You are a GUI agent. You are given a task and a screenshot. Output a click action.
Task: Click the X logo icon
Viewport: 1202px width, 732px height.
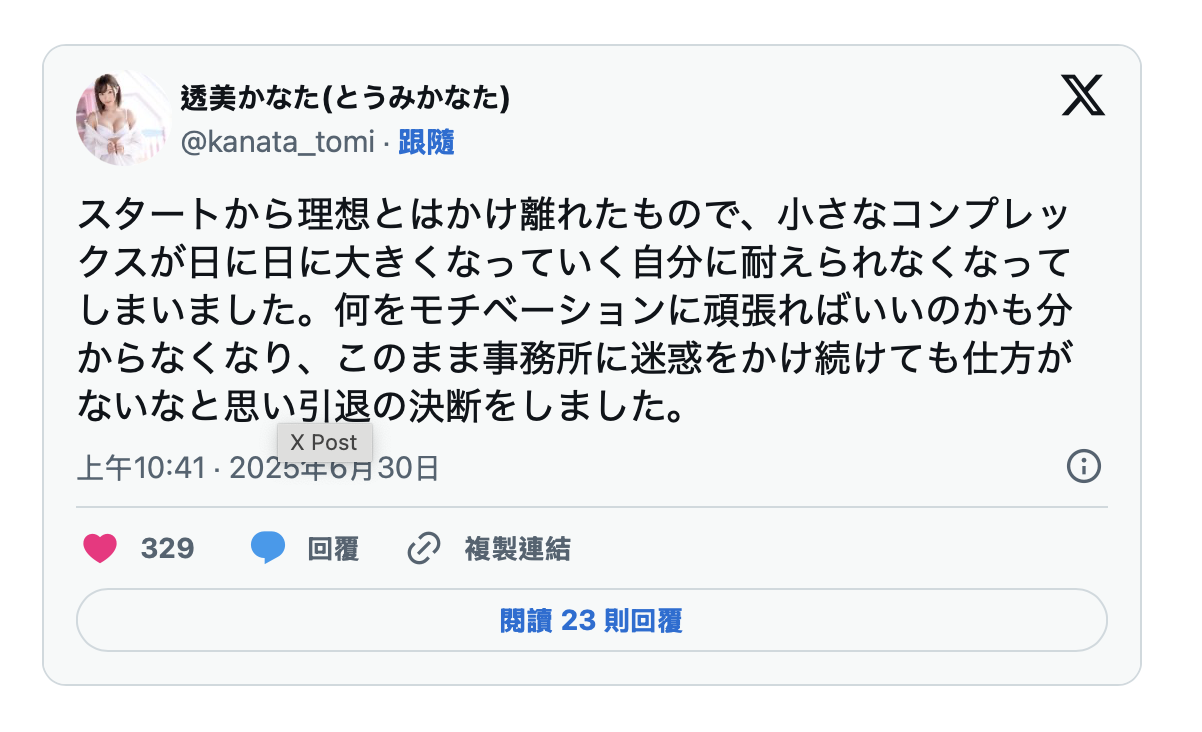pos(1083,97)
